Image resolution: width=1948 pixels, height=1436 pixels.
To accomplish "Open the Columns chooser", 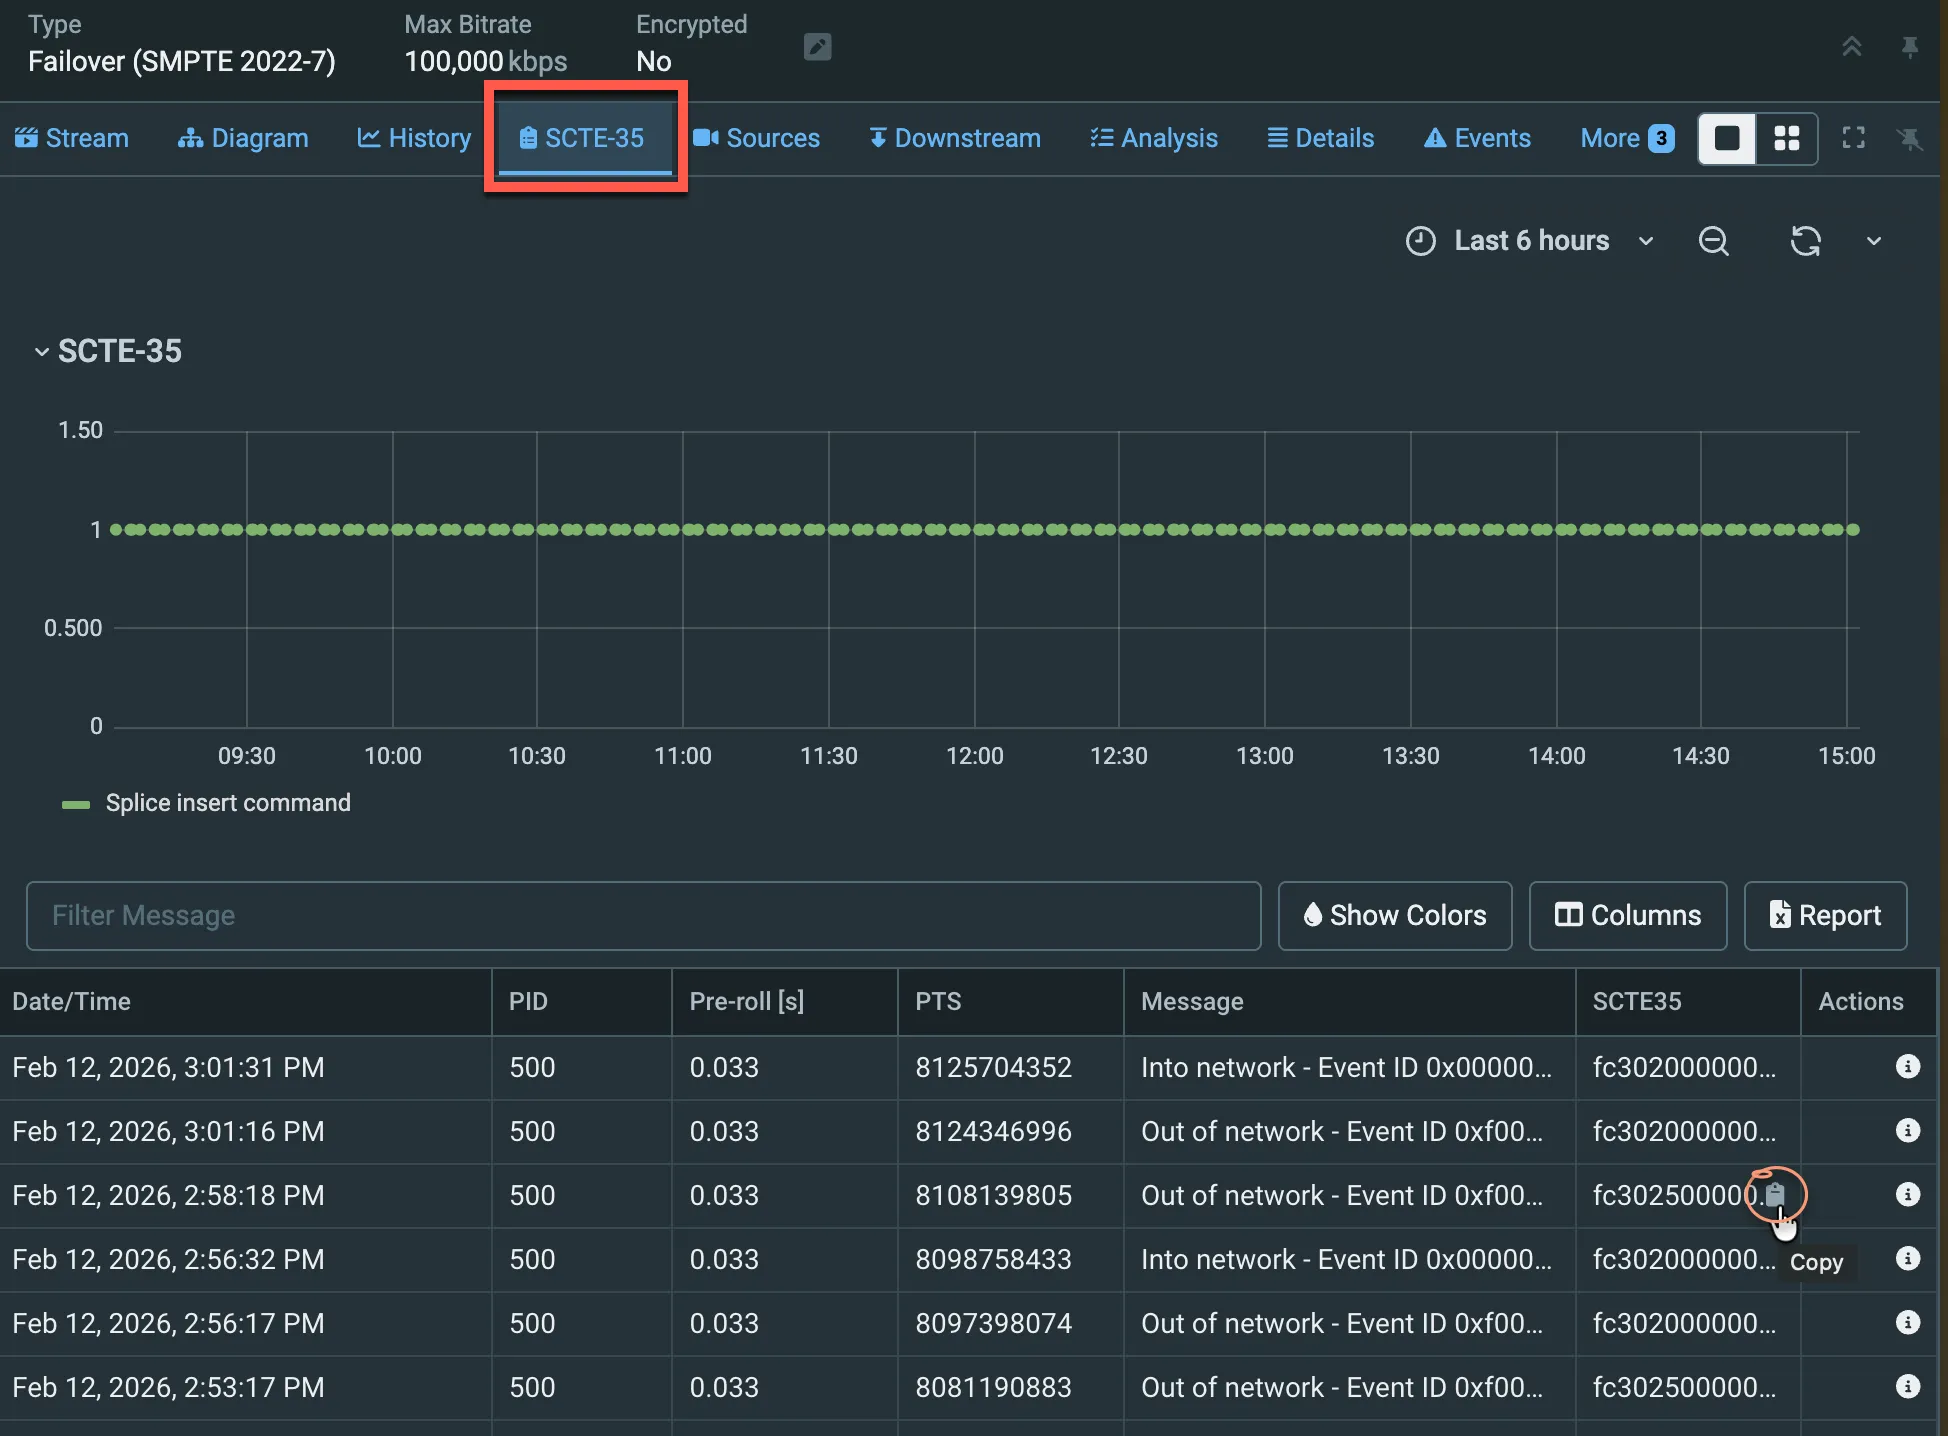I will (x=1628, y=916).
